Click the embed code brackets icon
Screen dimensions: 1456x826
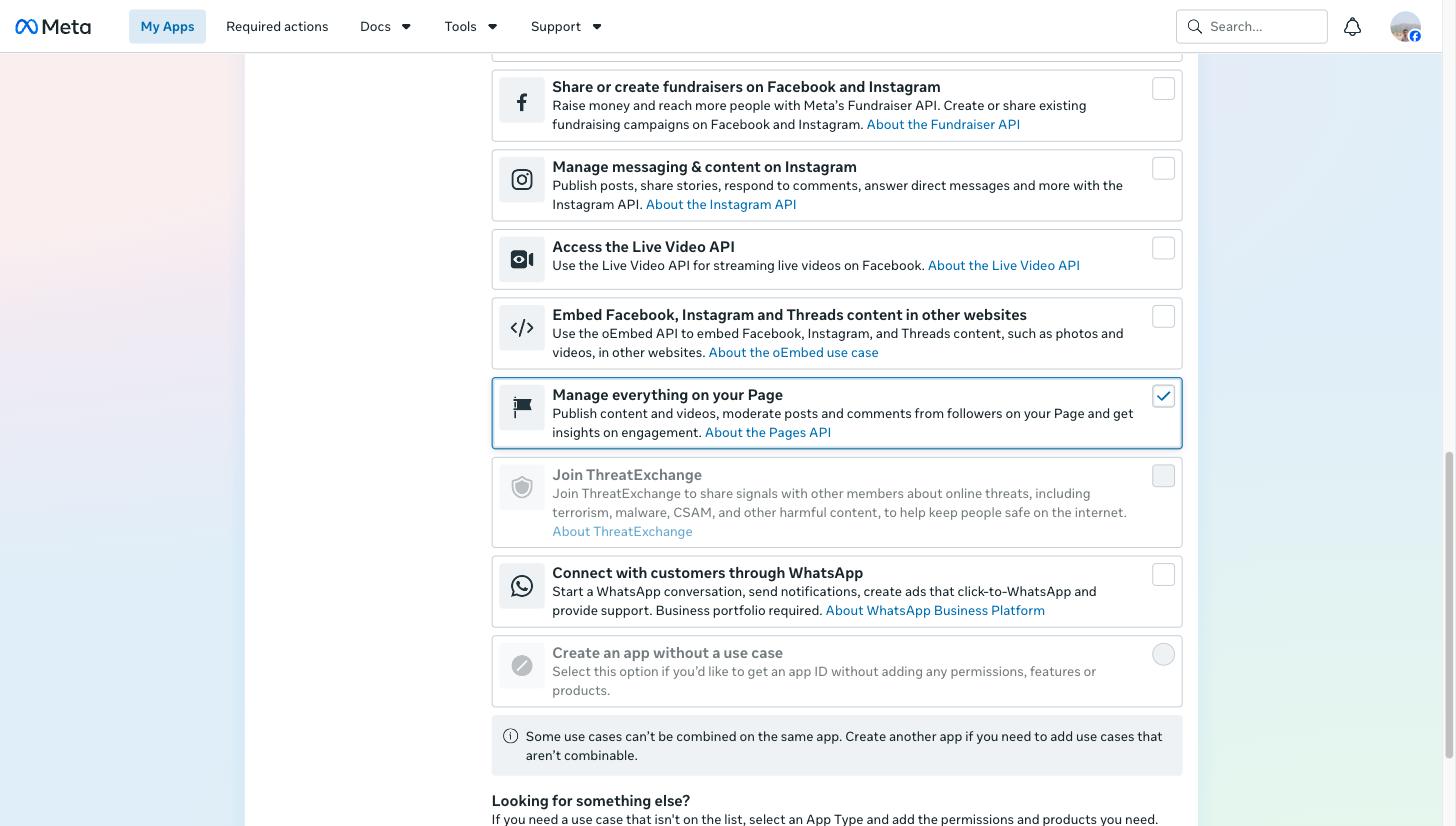[522, 327]
